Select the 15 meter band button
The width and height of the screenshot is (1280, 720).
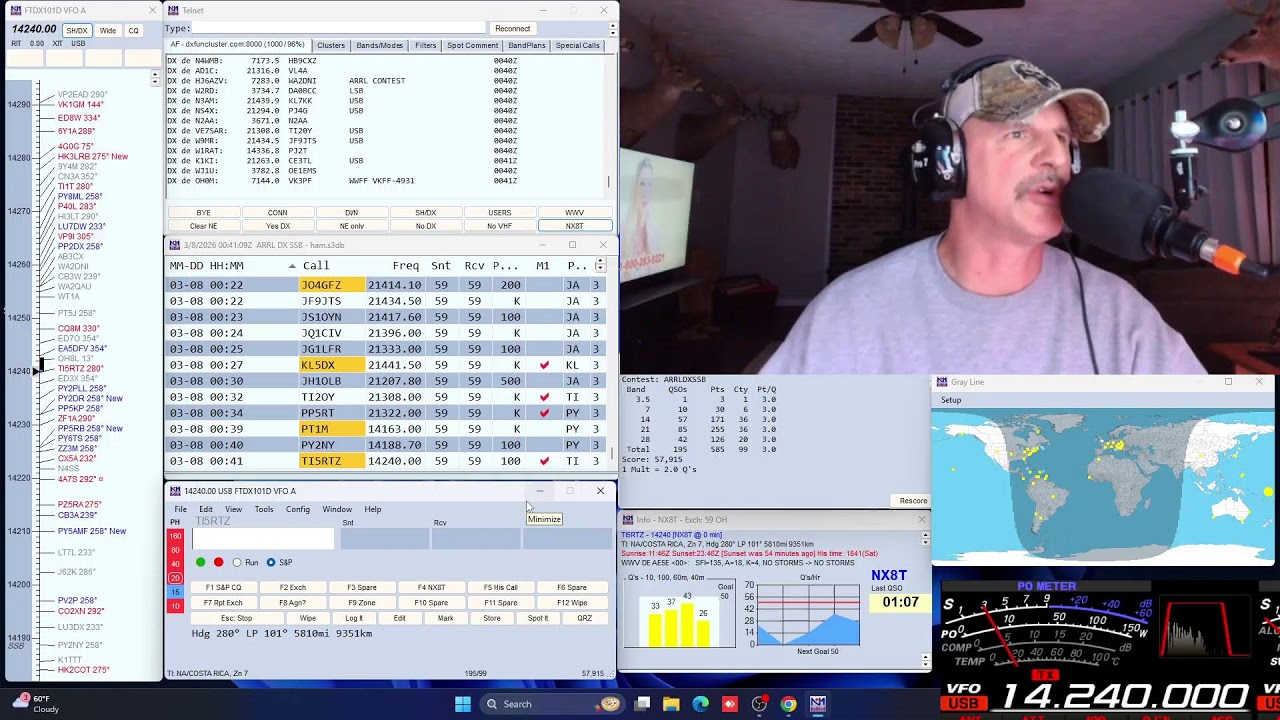pyautogui.click(x=175, y=592)
